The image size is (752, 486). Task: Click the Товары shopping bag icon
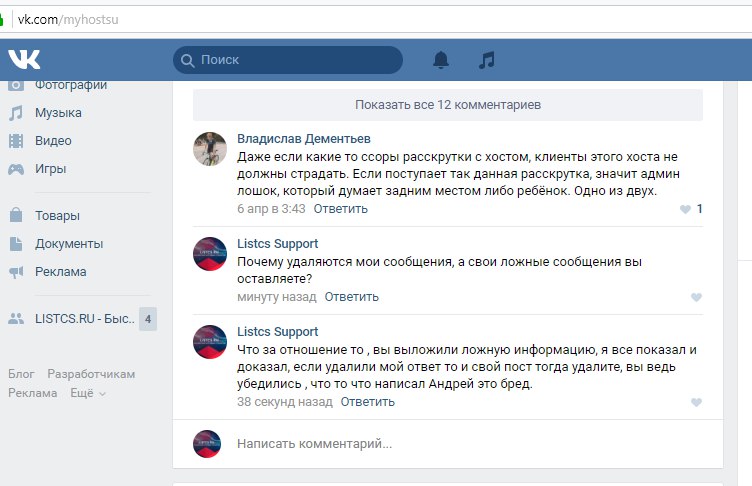point(16,215)
